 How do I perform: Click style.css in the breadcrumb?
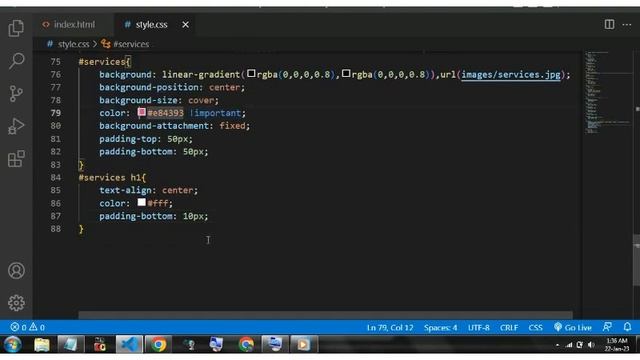pos(73,44)
